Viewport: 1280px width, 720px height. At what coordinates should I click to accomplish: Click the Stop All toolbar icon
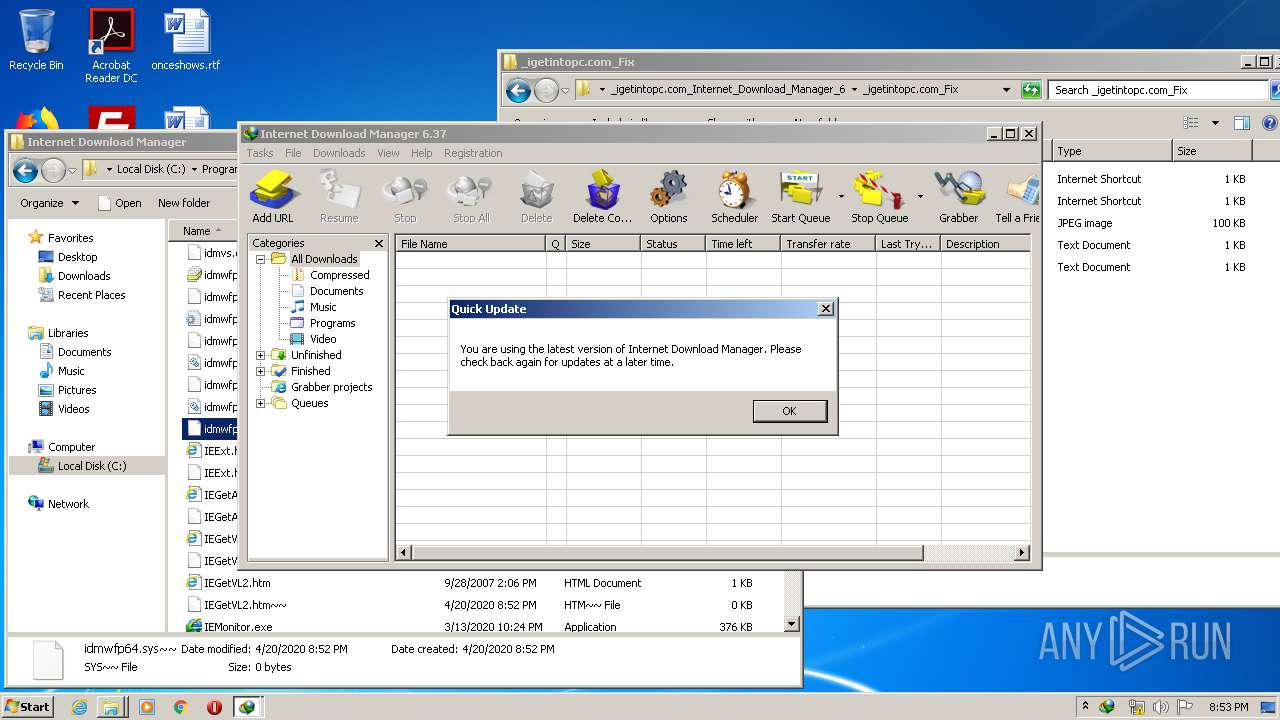tap(471, 197)
